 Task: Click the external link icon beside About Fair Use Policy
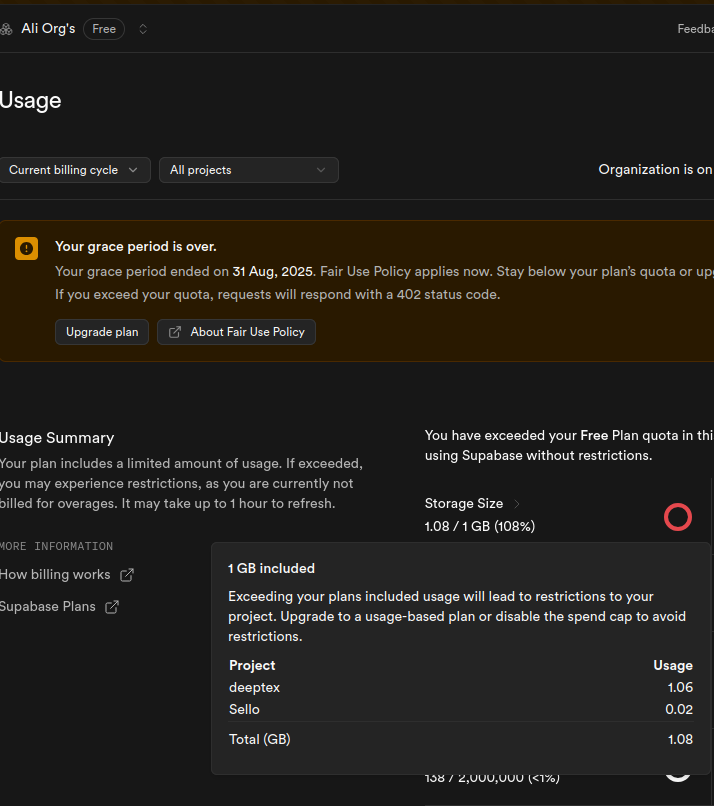174,332
